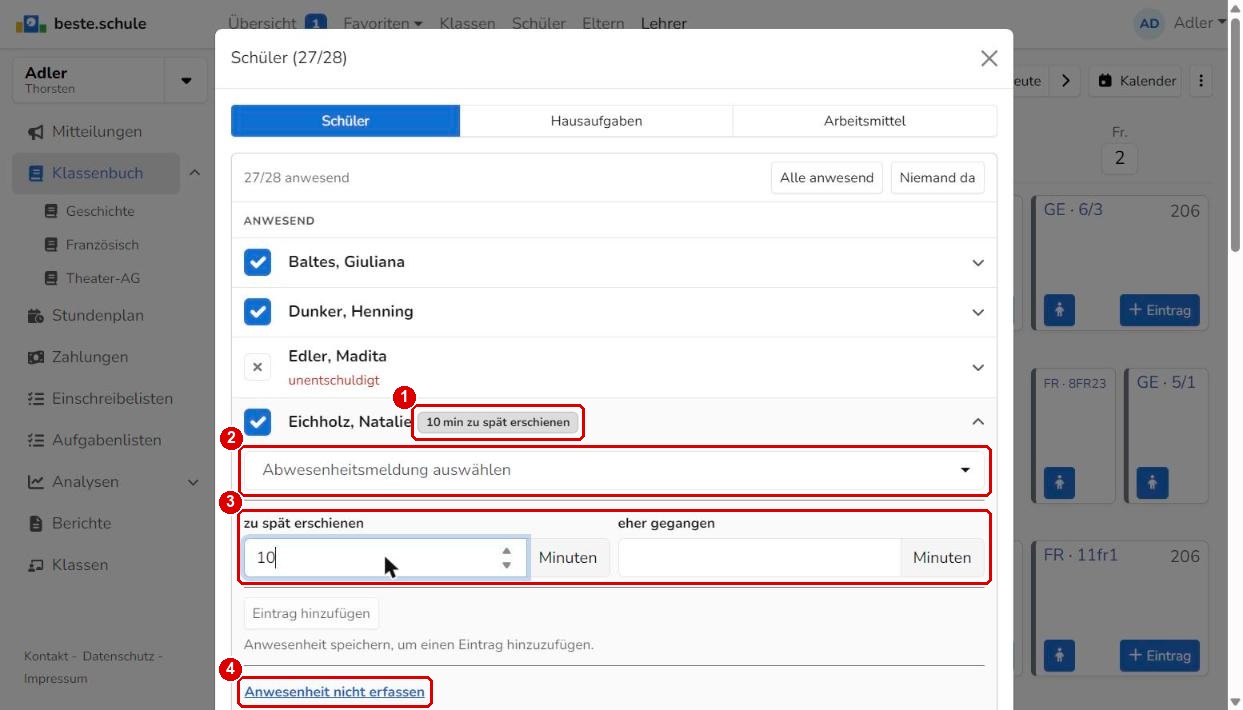1243x710 pixels.
Task: Switch to the Hausaufgaben tab
Action: coord(596,121)
